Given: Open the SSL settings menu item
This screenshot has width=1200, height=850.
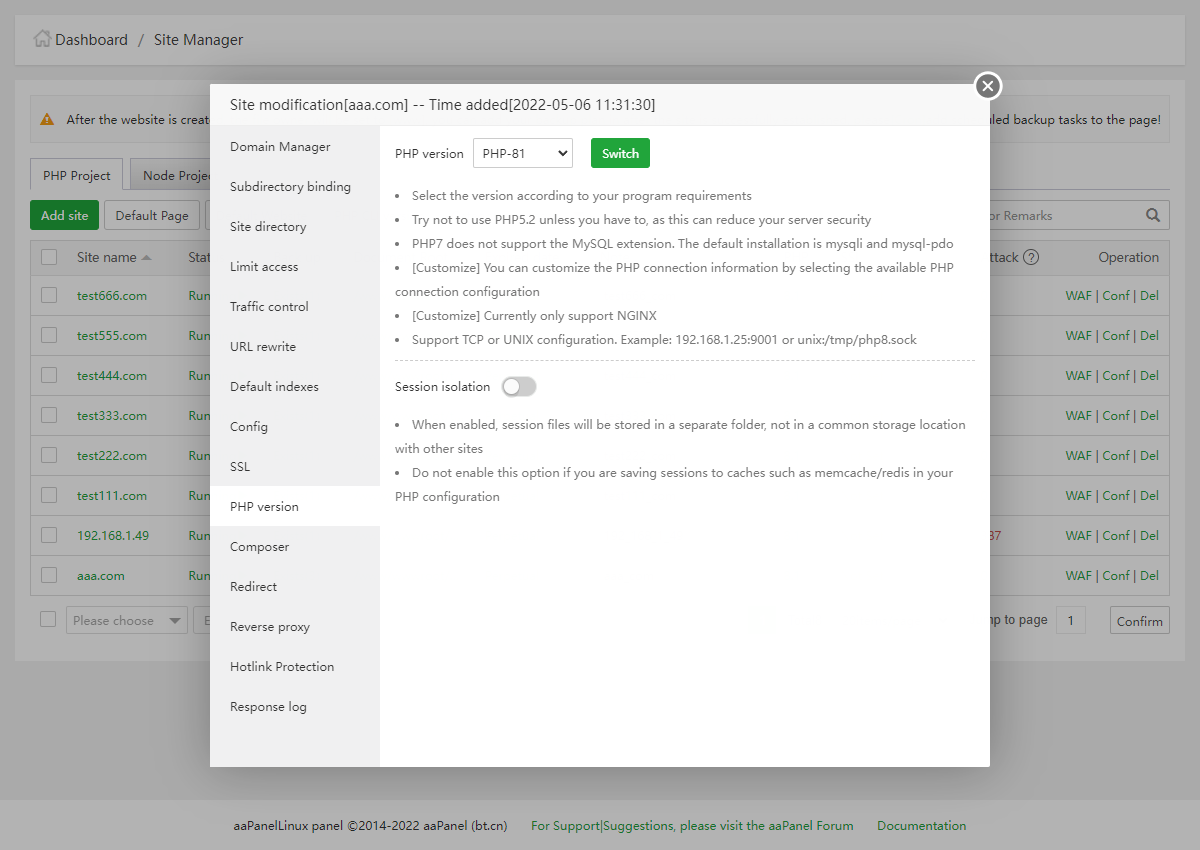Looking at the screenshot, I should pos(240,467).
